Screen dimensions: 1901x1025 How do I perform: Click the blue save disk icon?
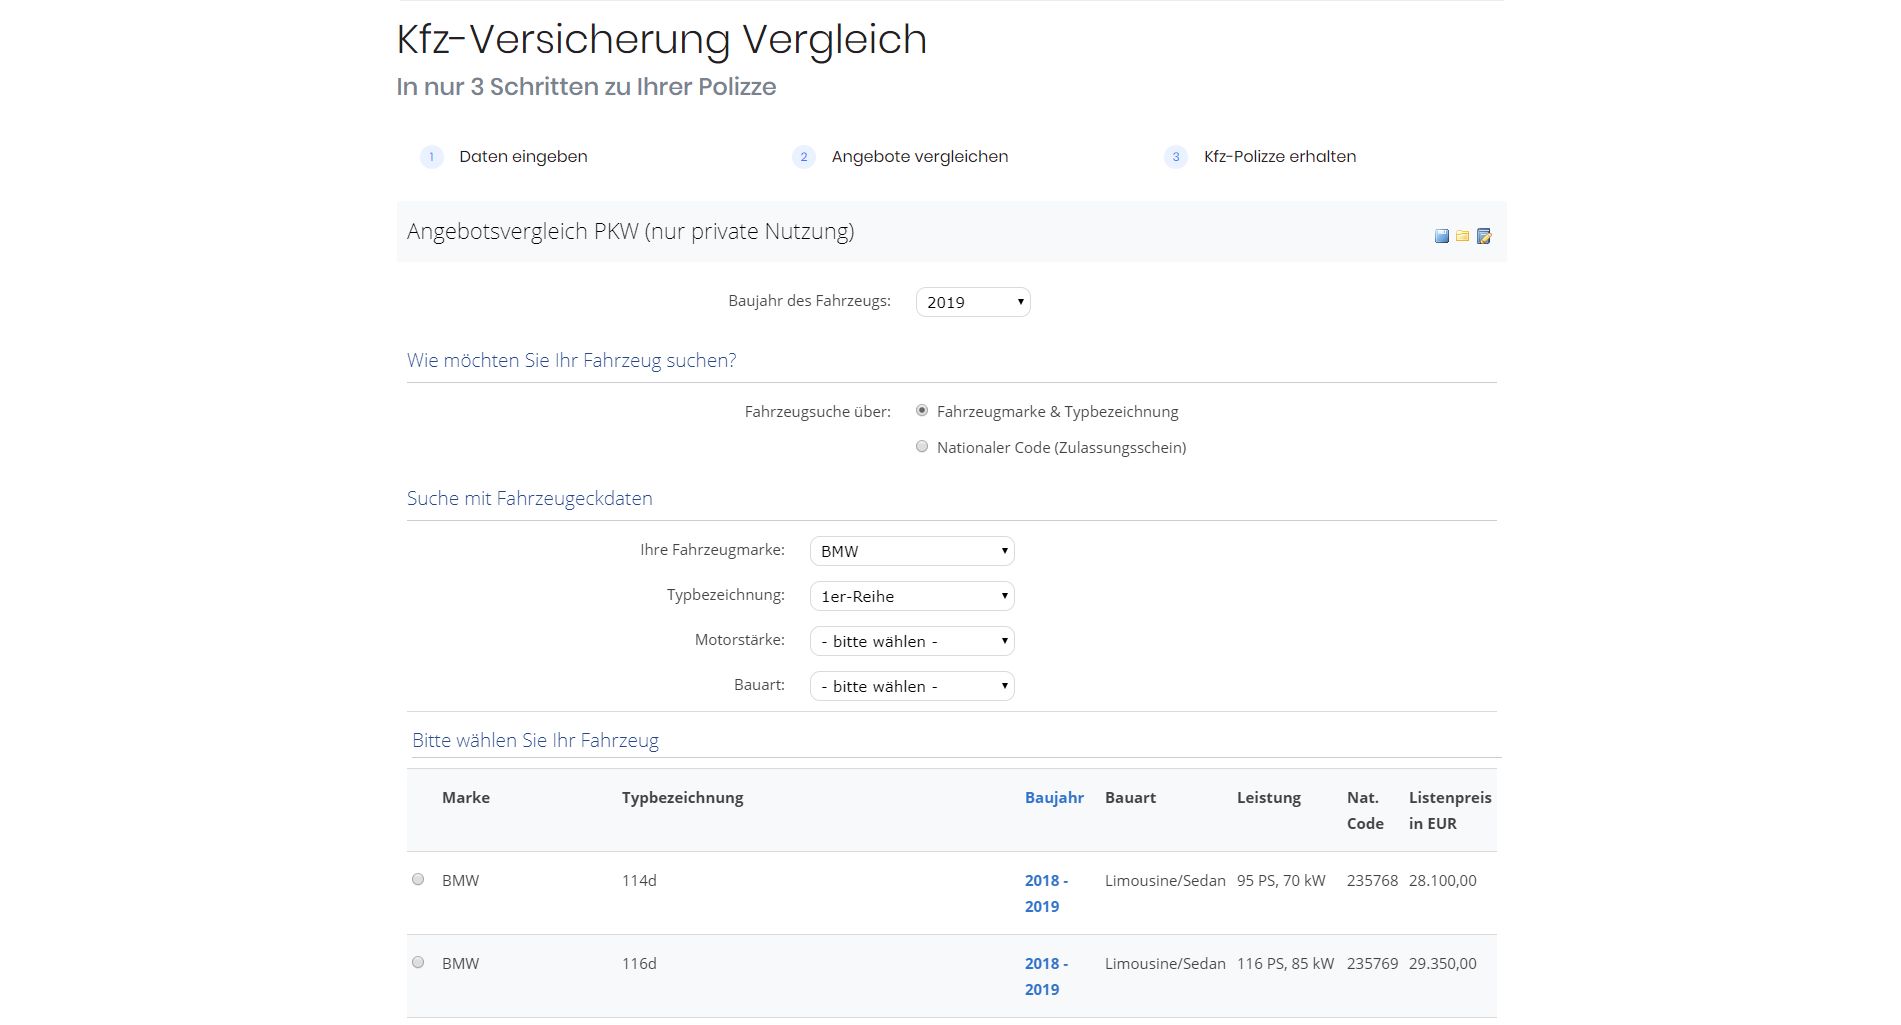coord(1441,236)
